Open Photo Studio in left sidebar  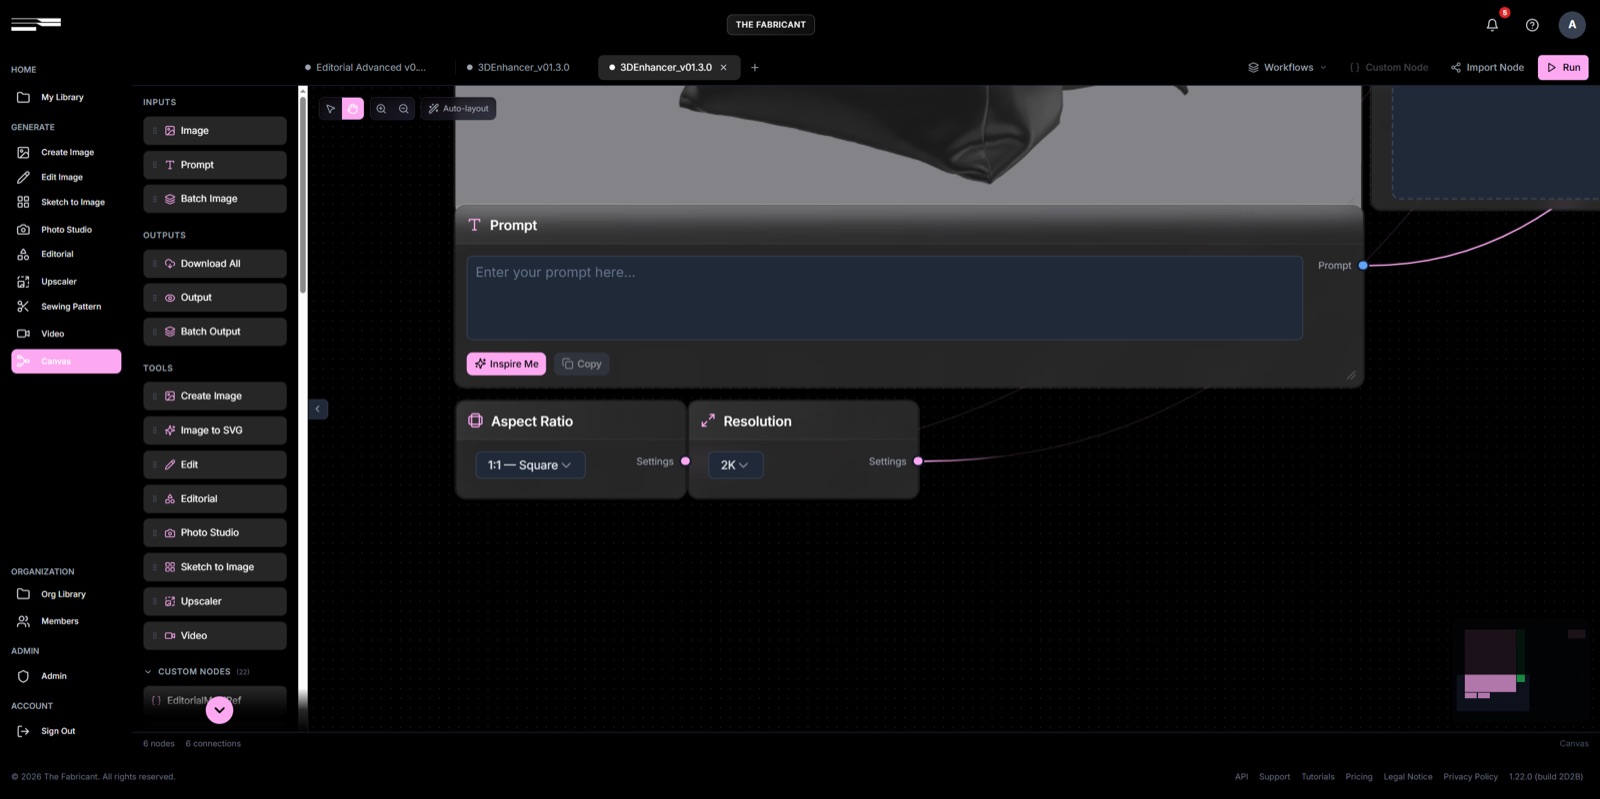click(x=66, y=230)
